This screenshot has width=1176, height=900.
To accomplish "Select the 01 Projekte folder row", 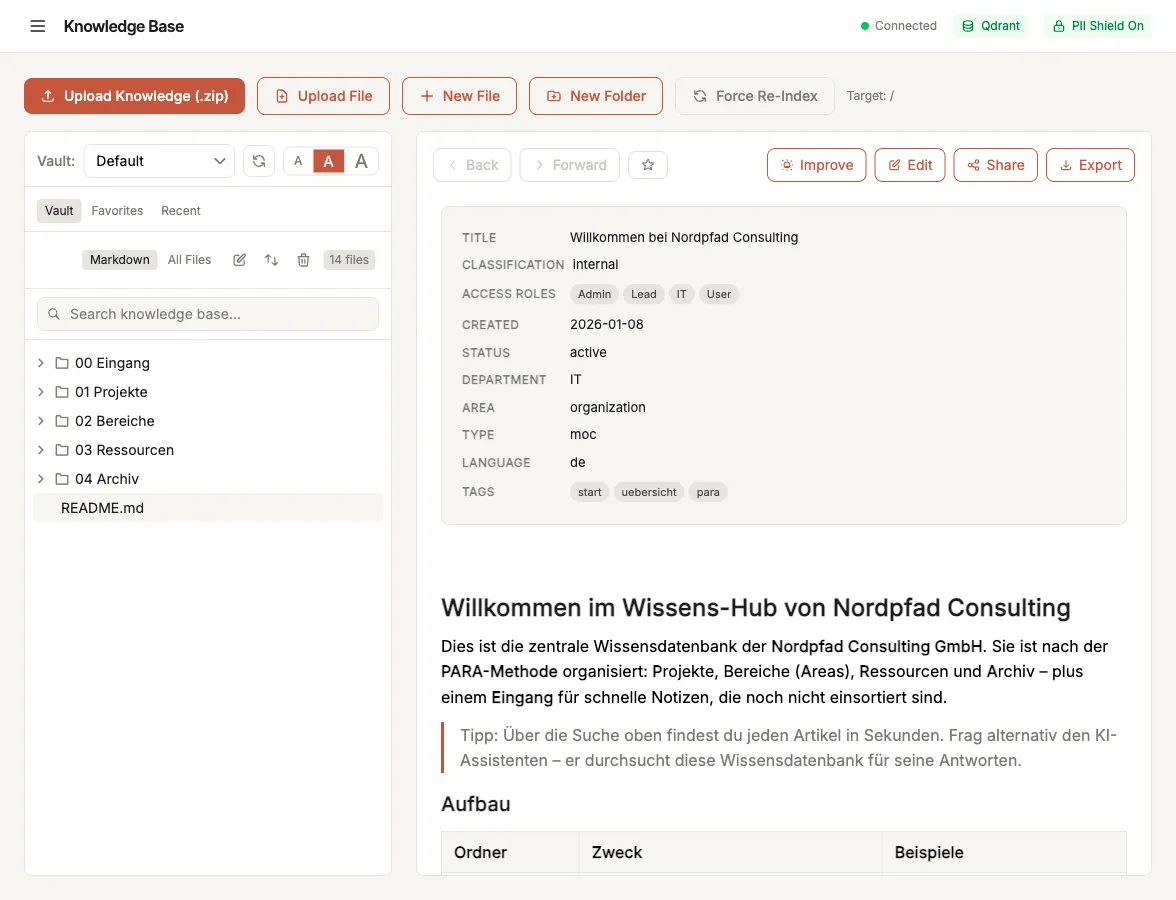I will (x=208, y=392).
